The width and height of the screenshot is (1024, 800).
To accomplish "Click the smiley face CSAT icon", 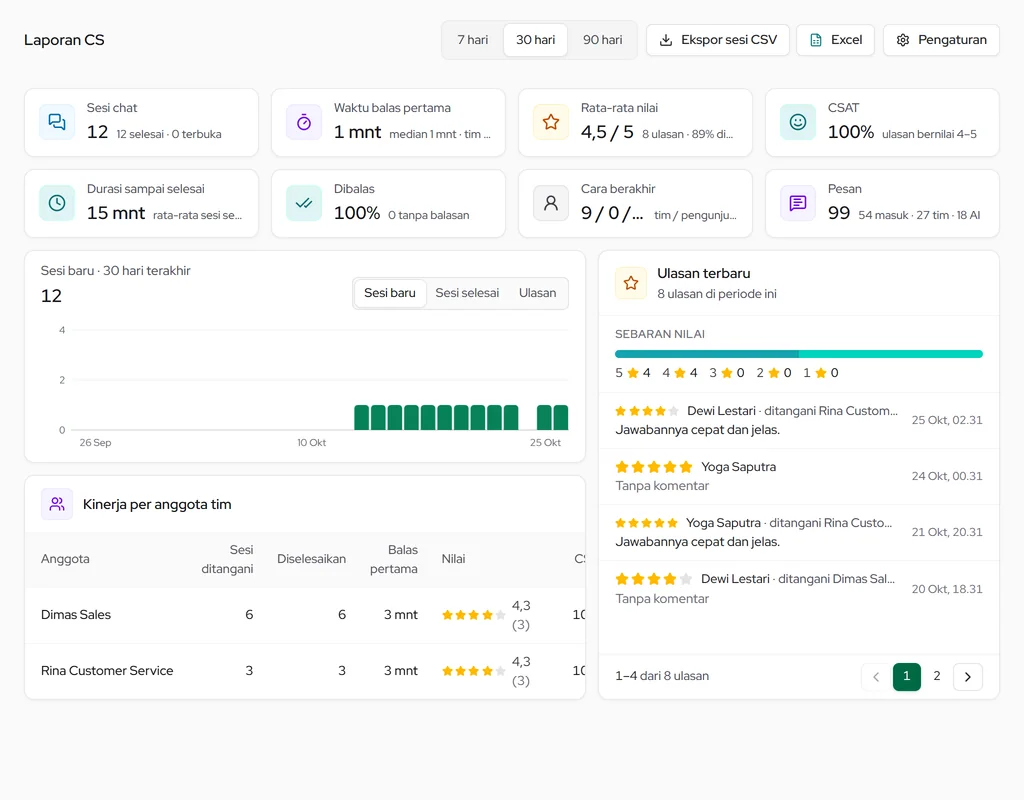I will (x=797, y=122).
